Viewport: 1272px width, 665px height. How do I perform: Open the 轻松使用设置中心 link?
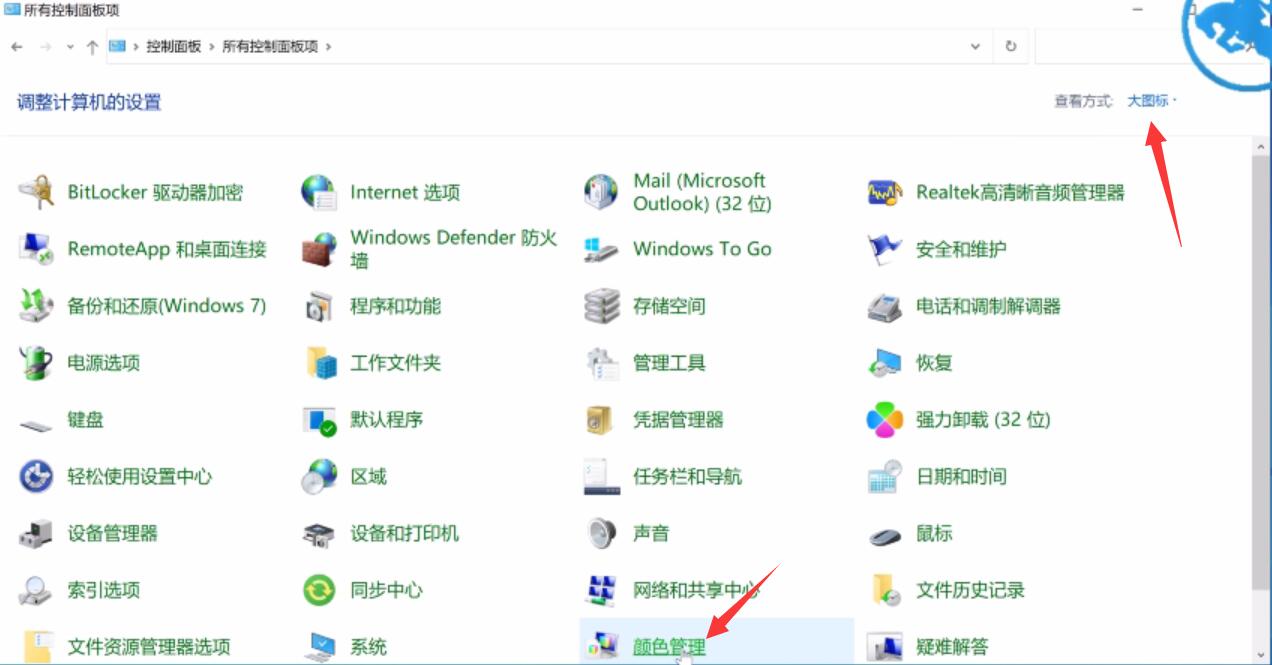pos(140,477)
